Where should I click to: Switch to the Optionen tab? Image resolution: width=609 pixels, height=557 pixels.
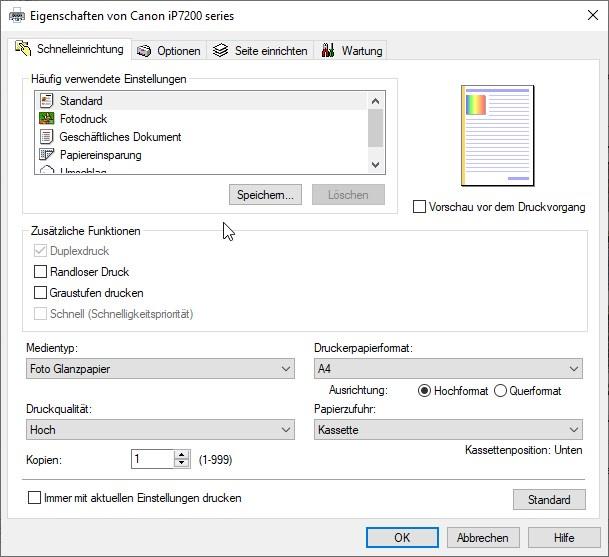tap(169, 50)
